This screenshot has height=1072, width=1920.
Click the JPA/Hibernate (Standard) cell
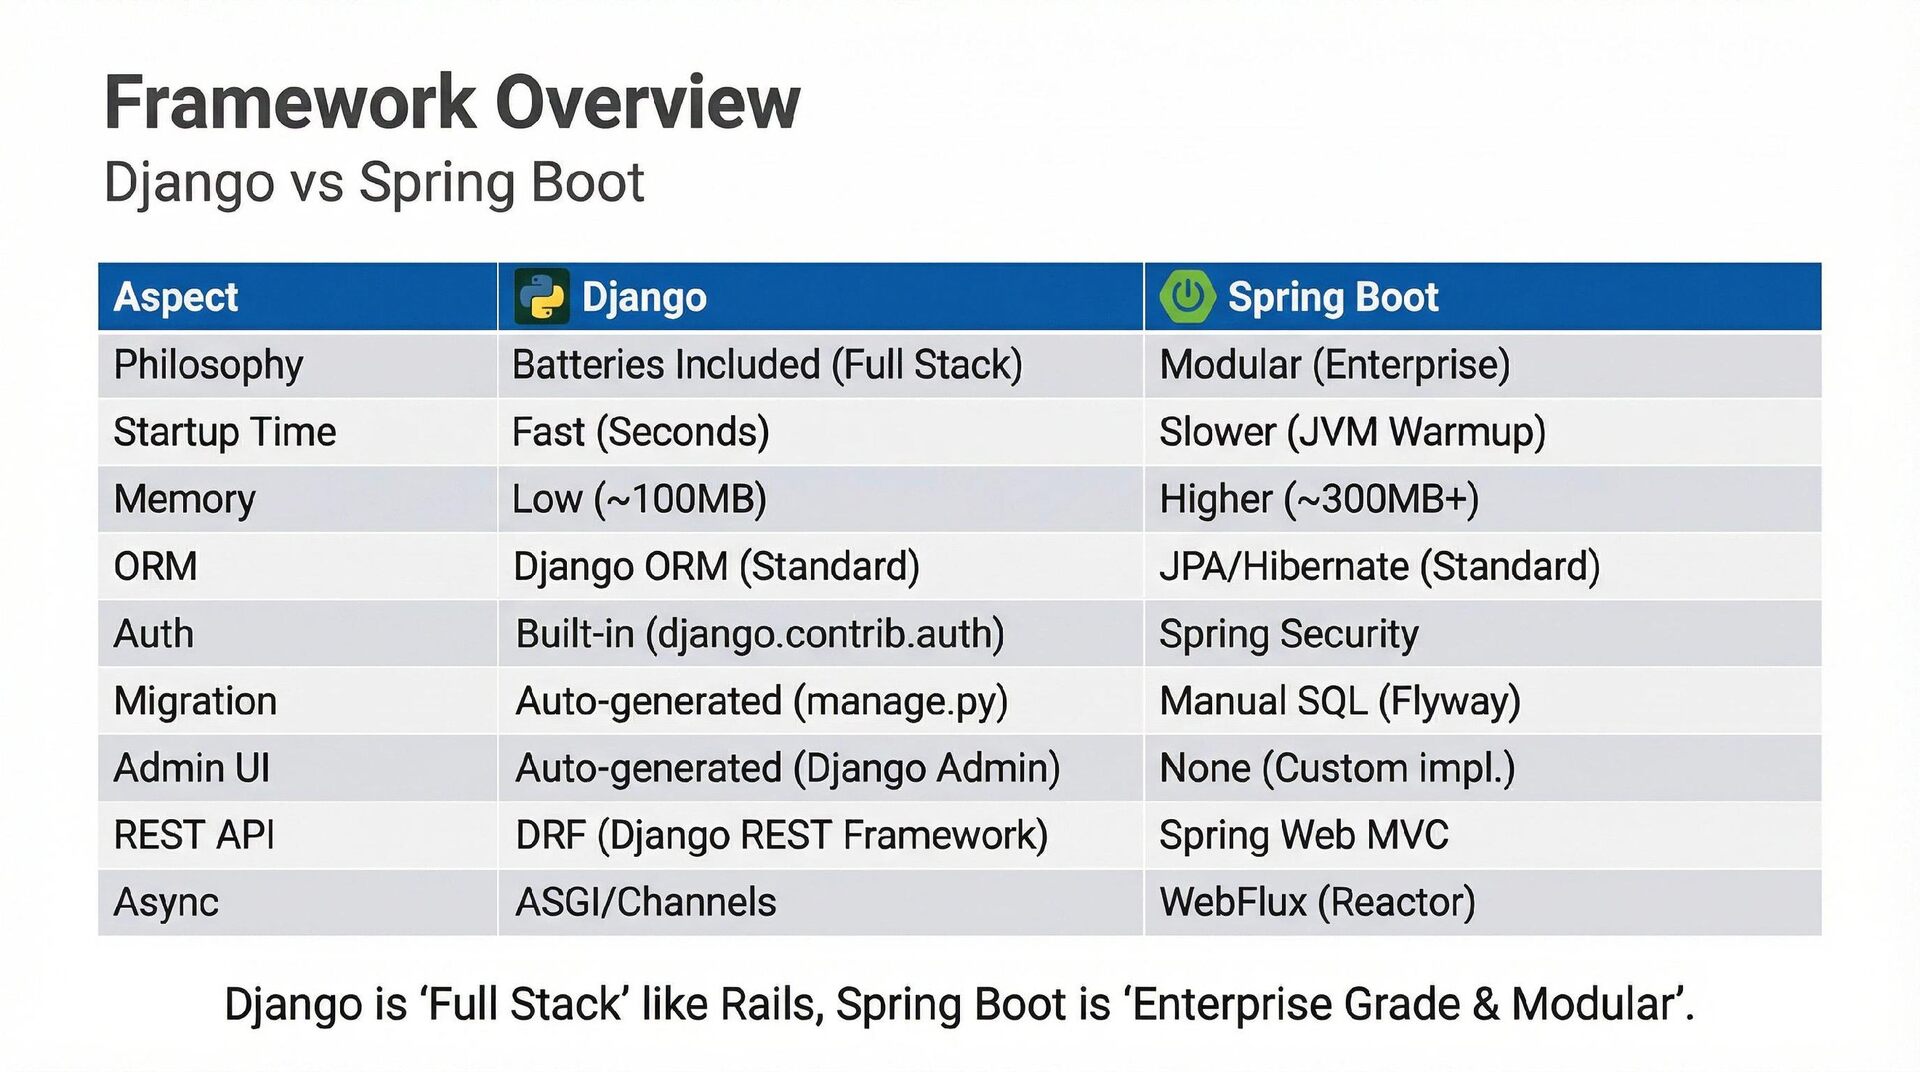[1379, 566]
